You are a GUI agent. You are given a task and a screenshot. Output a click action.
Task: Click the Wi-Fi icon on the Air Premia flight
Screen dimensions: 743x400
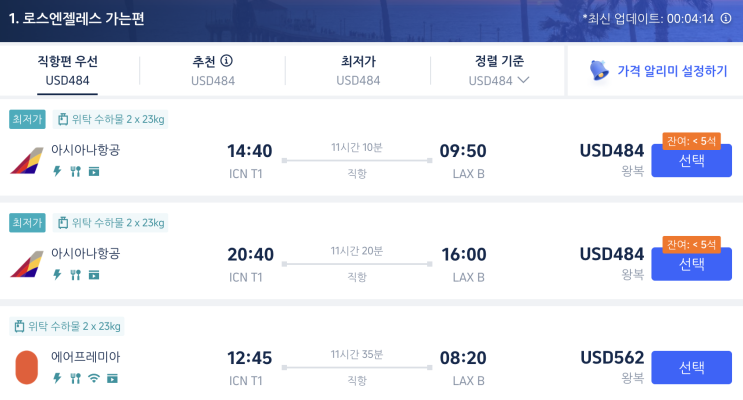click(x=93, y=378)
